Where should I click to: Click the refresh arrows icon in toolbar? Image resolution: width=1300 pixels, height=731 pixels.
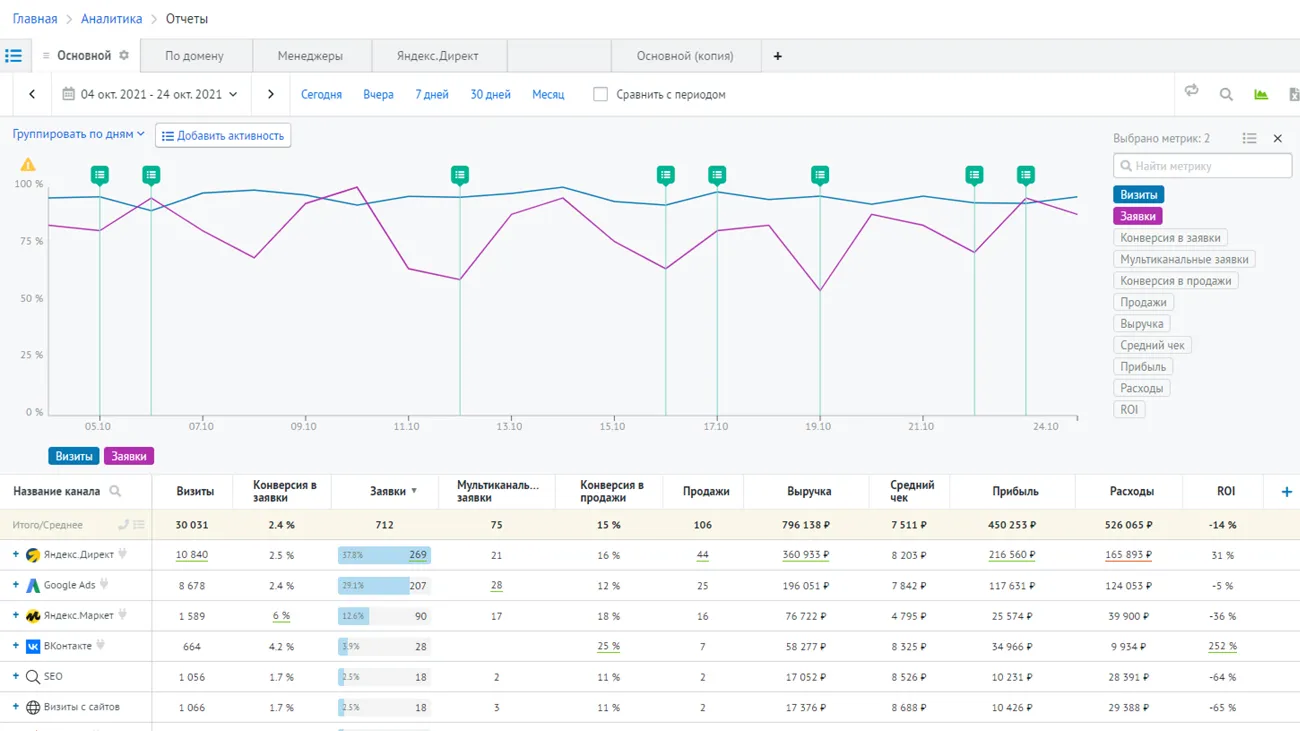1191,92
